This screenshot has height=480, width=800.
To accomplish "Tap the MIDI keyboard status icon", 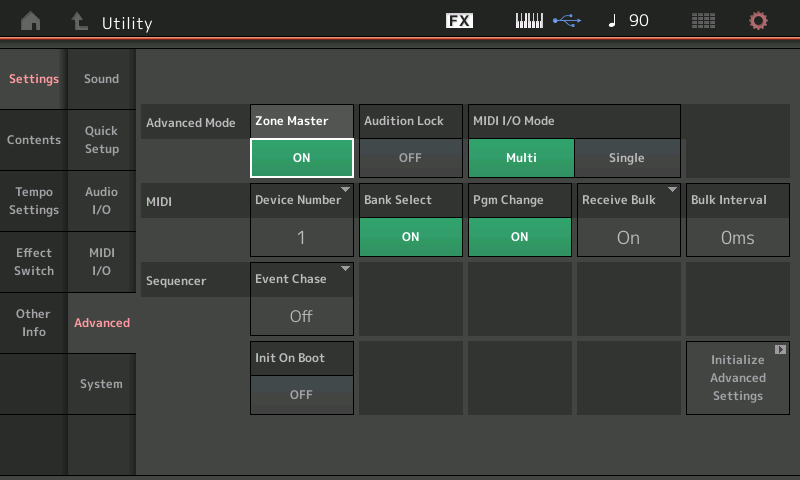I will click(x=529, y=21).
